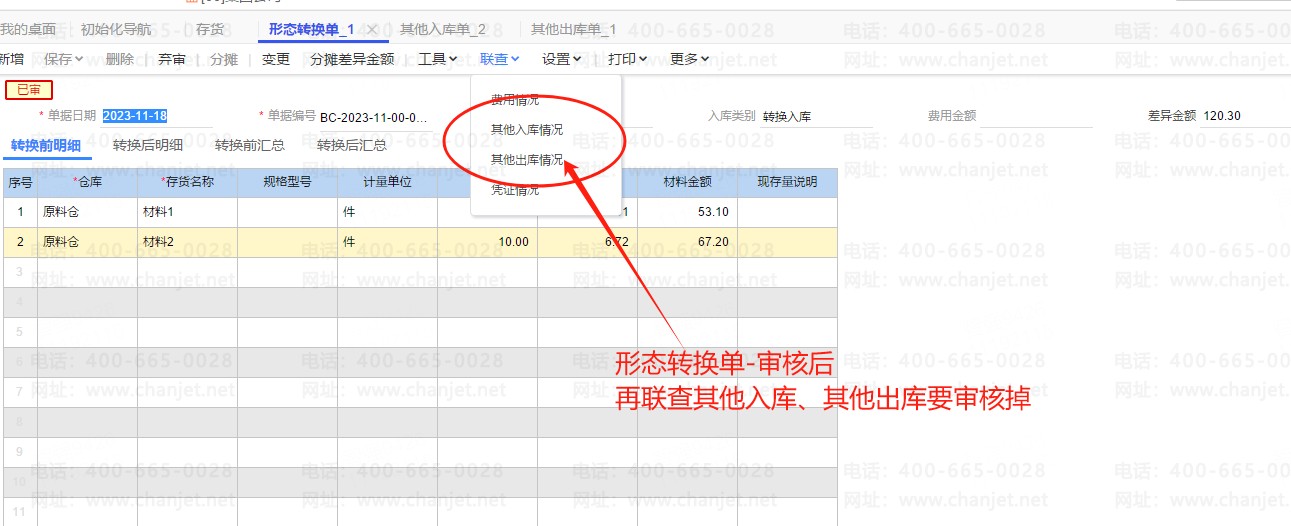Click the 弃审 button
This screenshot has width=1291, height=526.
(x=172, y=59)
